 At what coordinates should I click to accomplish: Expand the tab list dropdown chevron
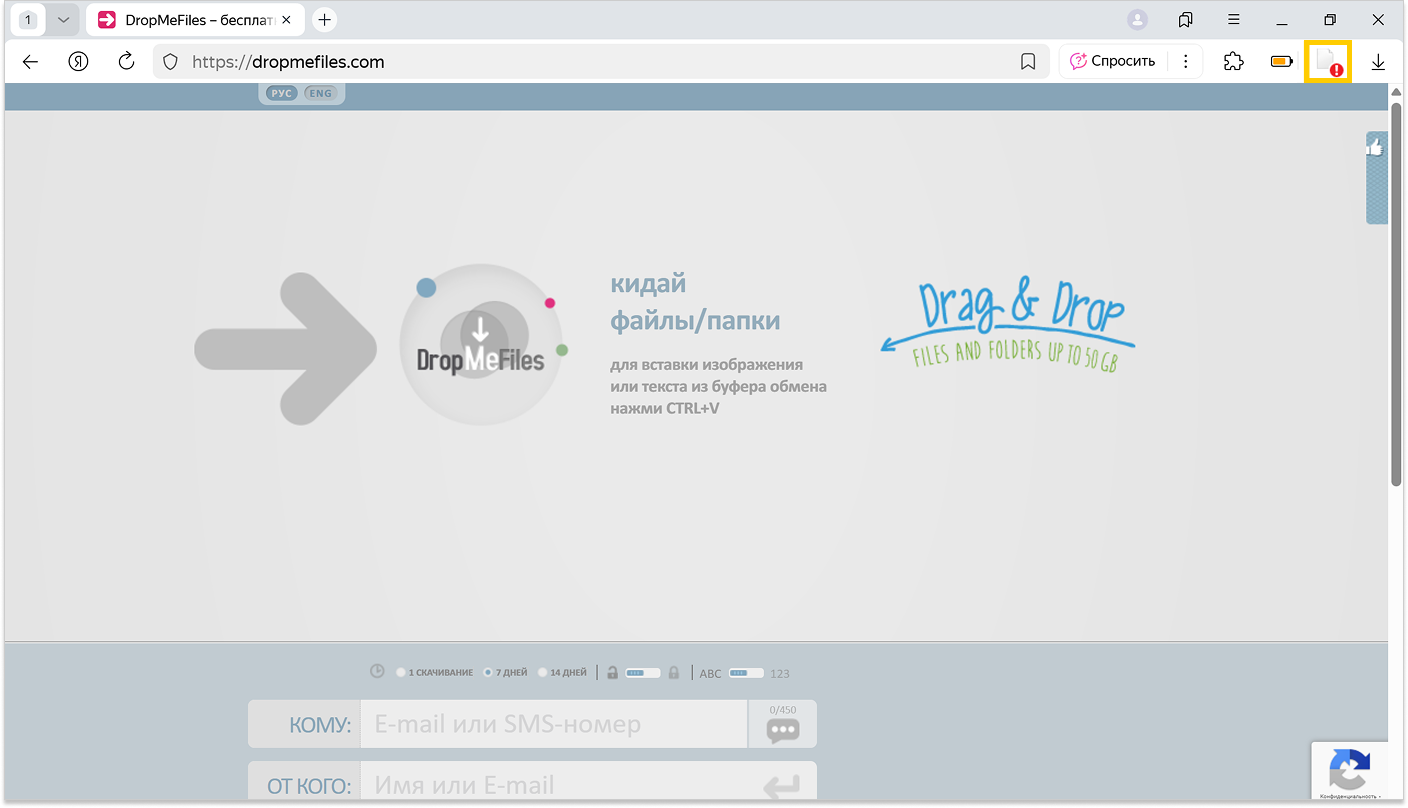coord(63,20)
